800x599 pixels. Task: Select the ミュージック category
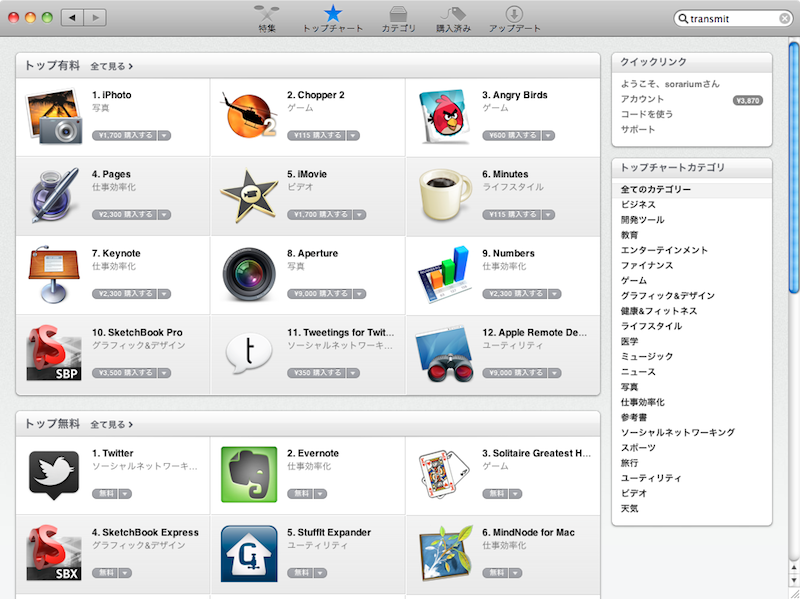click(646, 357)
